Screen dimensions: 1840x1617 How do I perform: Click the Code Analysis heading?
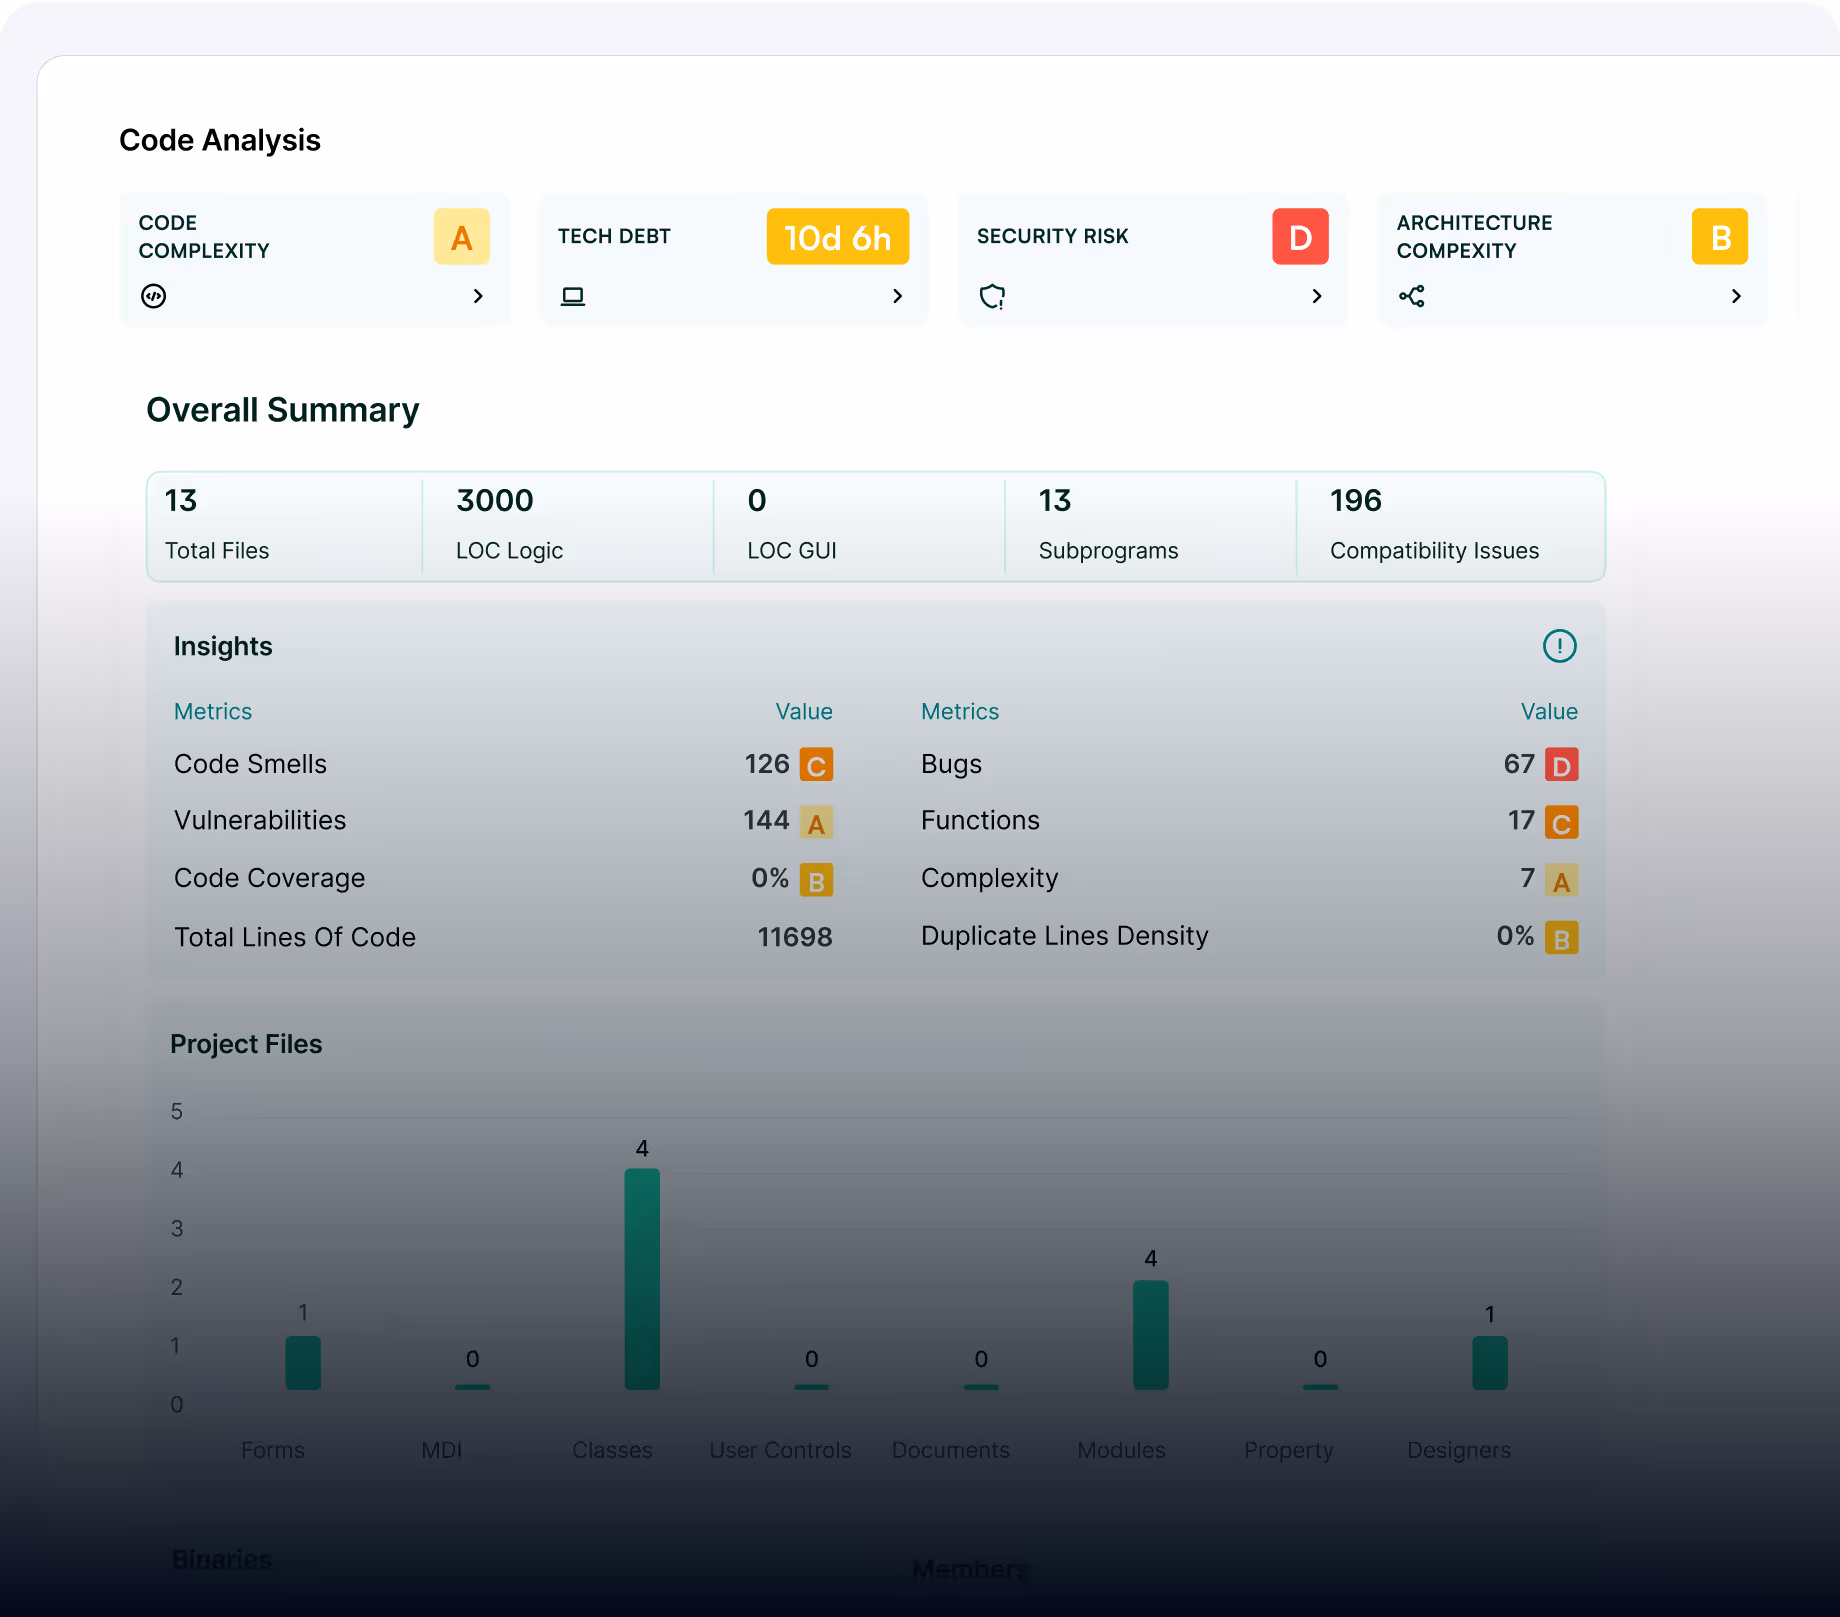pos(220,140)
